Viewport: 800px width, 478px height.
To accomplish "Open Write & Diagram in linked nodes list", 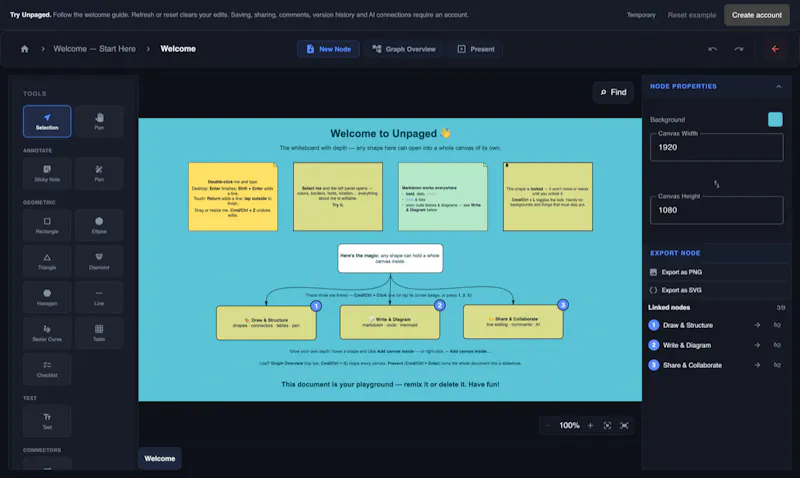I will 687,345.
